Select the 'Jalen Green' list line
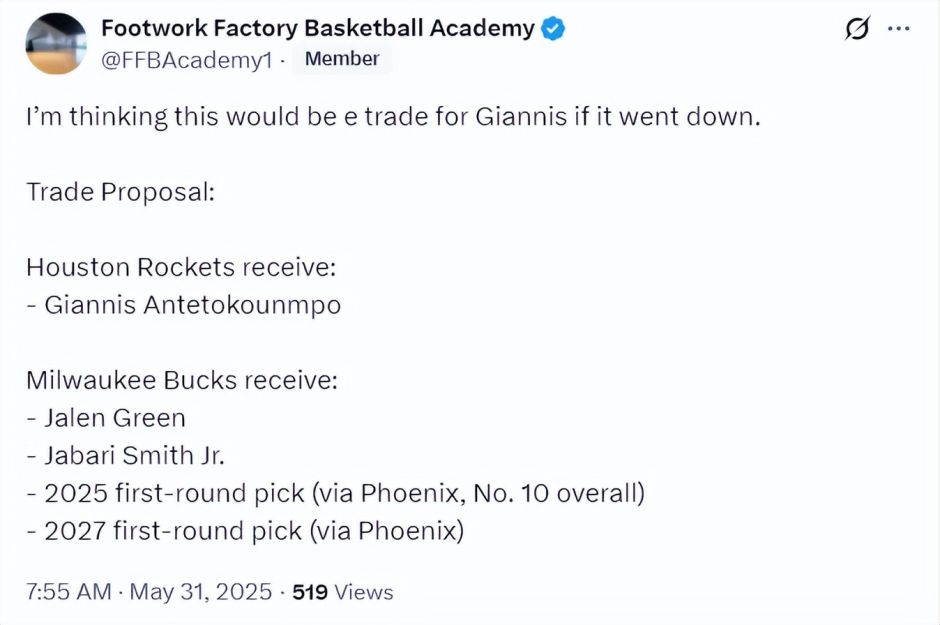Viewport: 940px width, 625px height. (x=106, y=418)
